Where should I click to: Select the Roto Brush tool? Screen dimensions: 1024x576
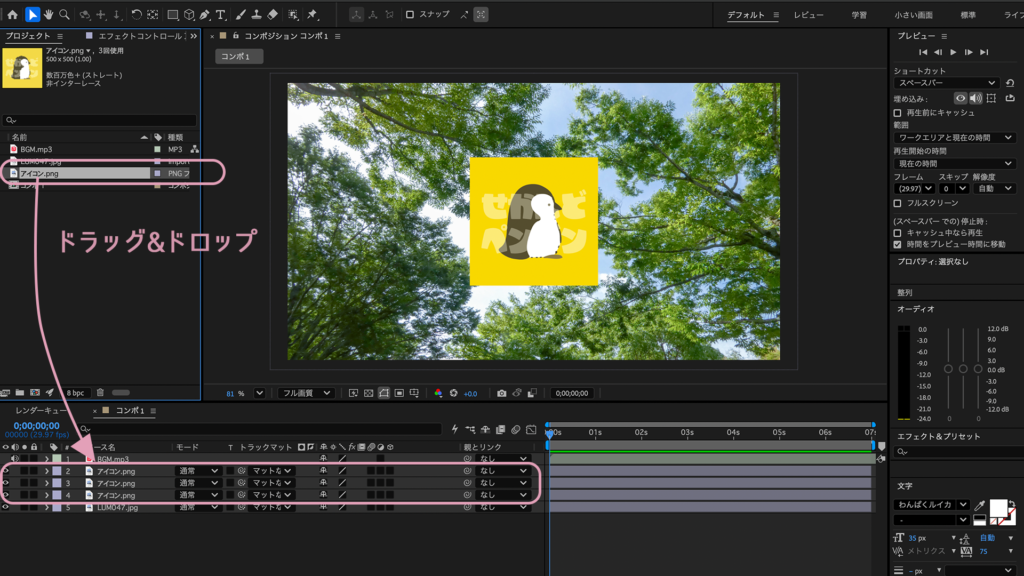point(293,14)
